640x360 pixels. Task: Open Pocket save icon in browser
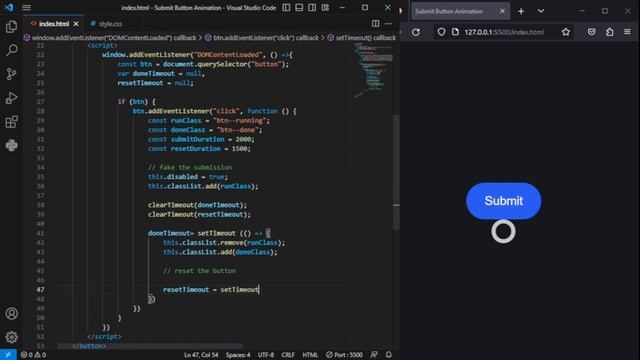coord(591,32)
